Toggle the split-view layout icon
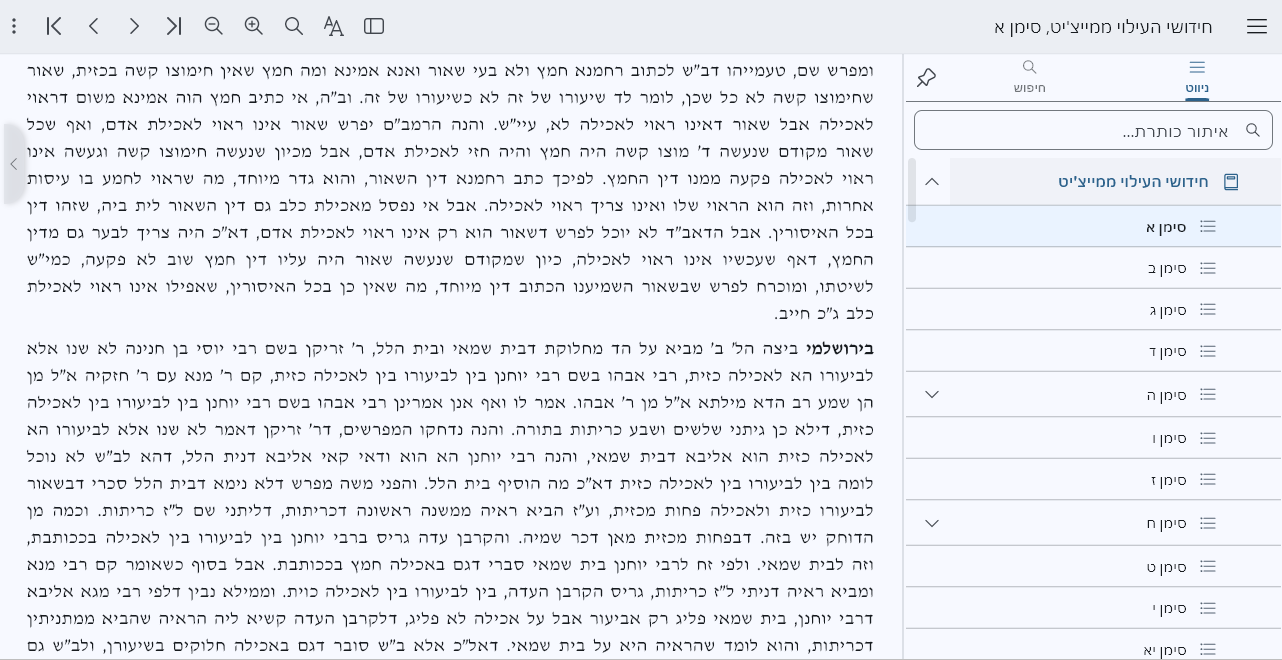 (373, 26)
